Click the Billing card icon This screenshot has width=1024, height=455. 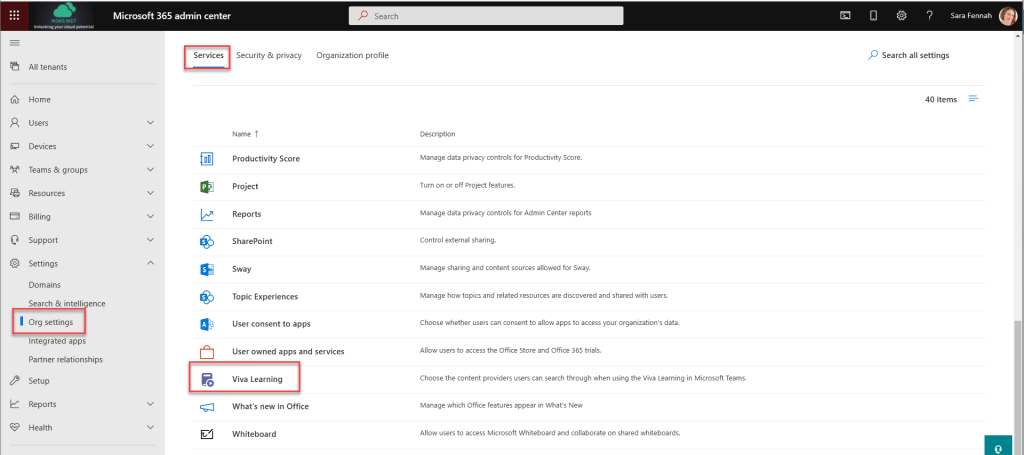click(x=14, y=217)
